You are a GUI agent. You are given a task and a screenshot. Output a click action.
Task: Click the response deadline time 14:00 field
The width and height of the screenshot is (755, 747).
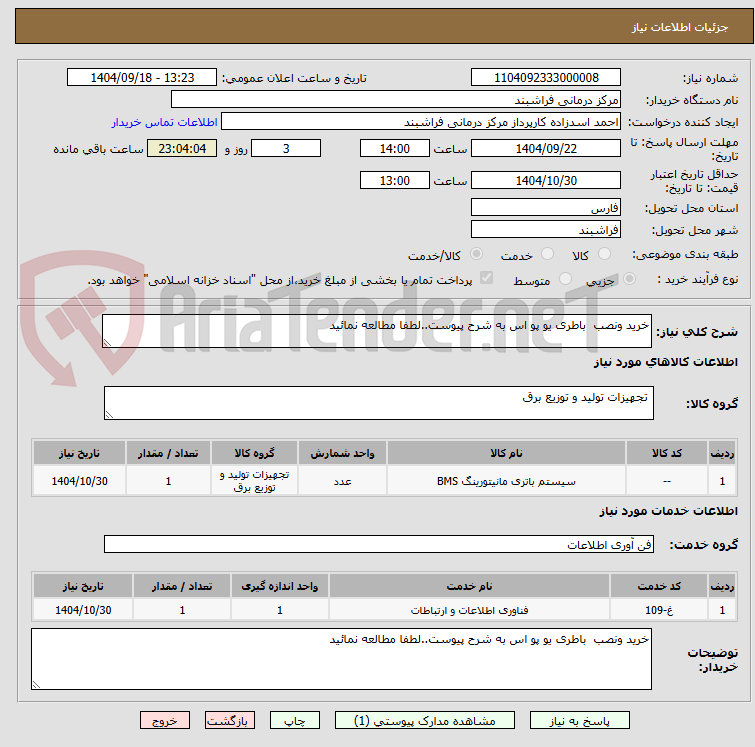tap(395, 148)
